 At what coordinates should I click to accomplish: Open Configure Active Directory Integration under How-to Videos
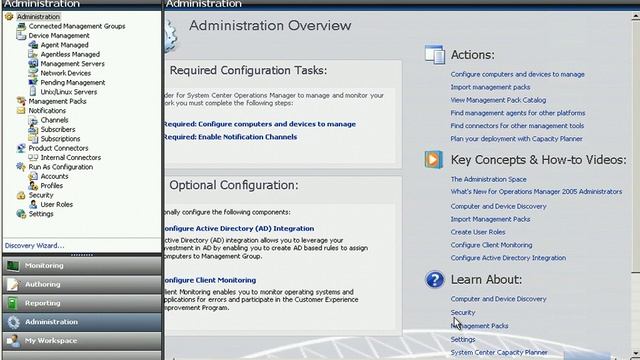[508, 258]
